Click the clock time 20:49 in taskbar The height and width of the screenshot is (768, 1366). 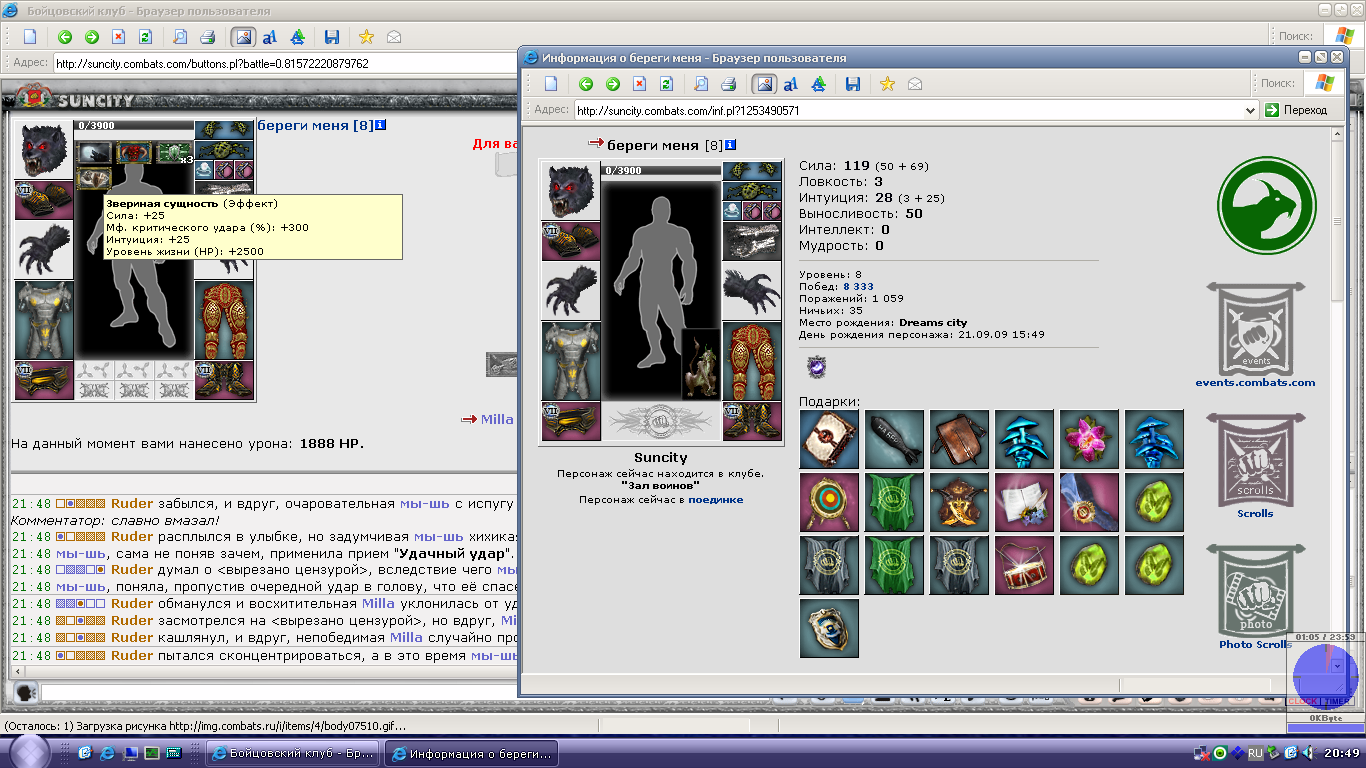coord(1340,753)
